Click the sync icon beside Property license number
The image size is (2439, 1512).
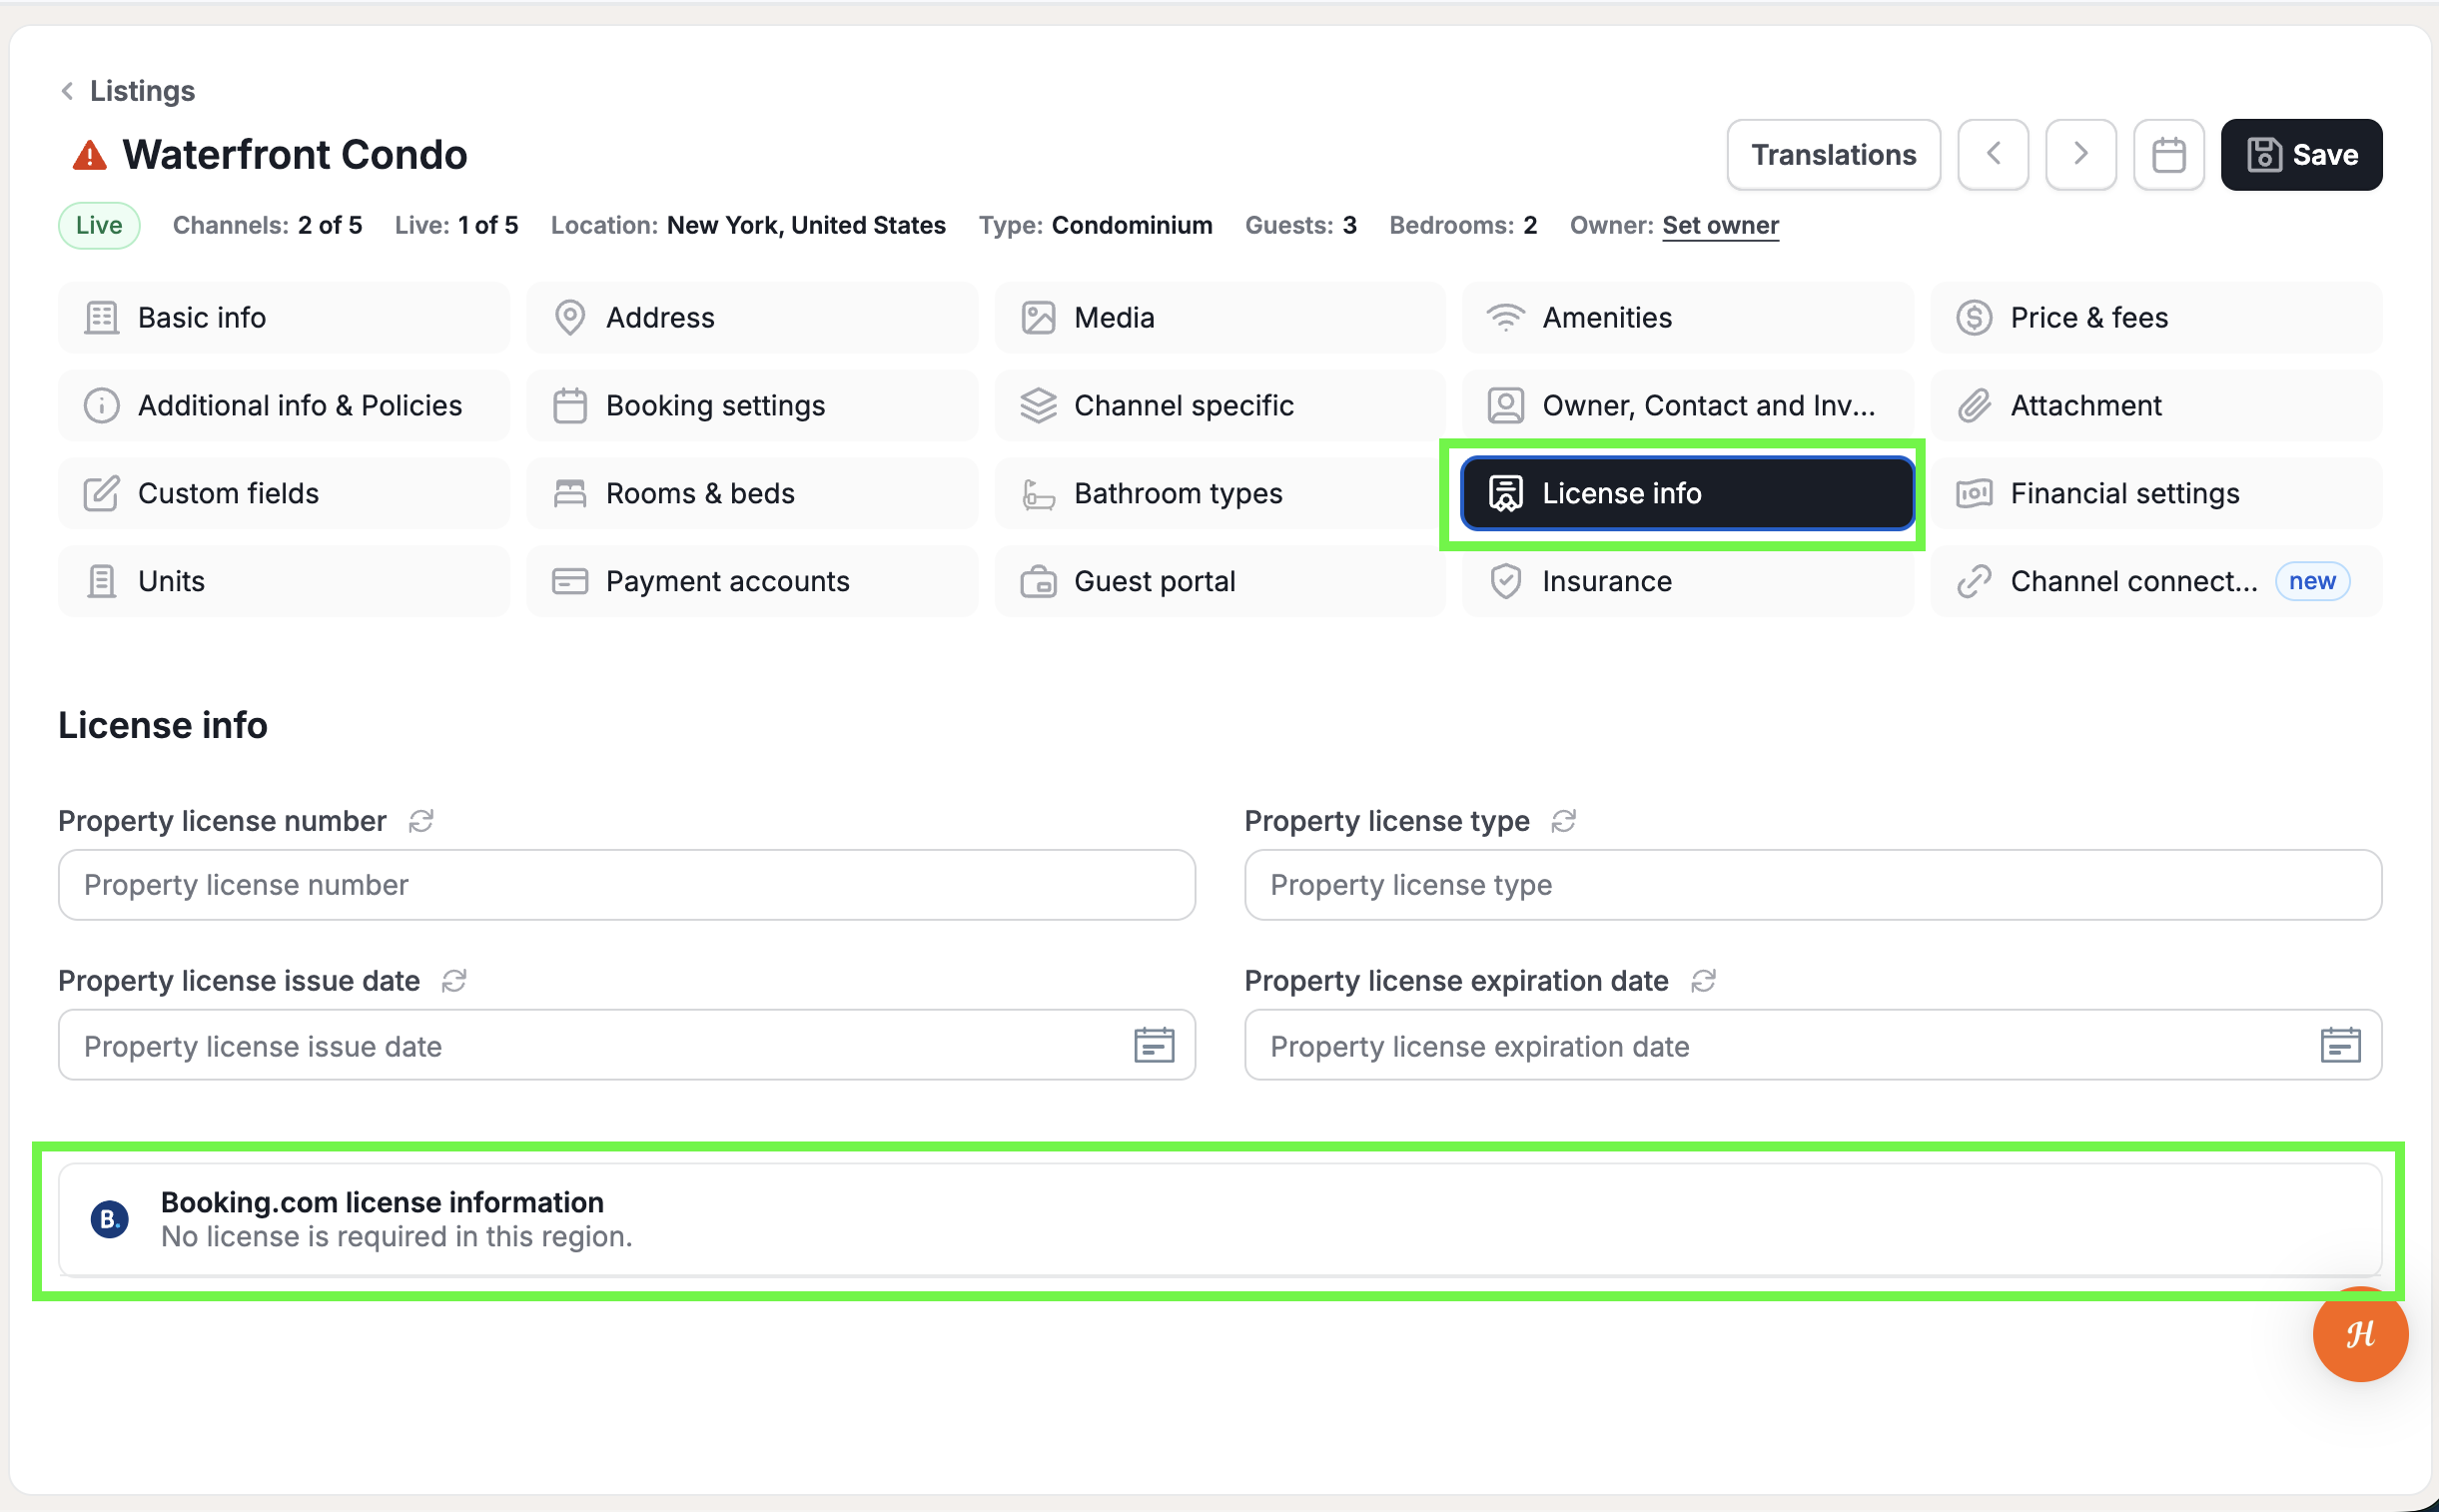pos(421,821)
